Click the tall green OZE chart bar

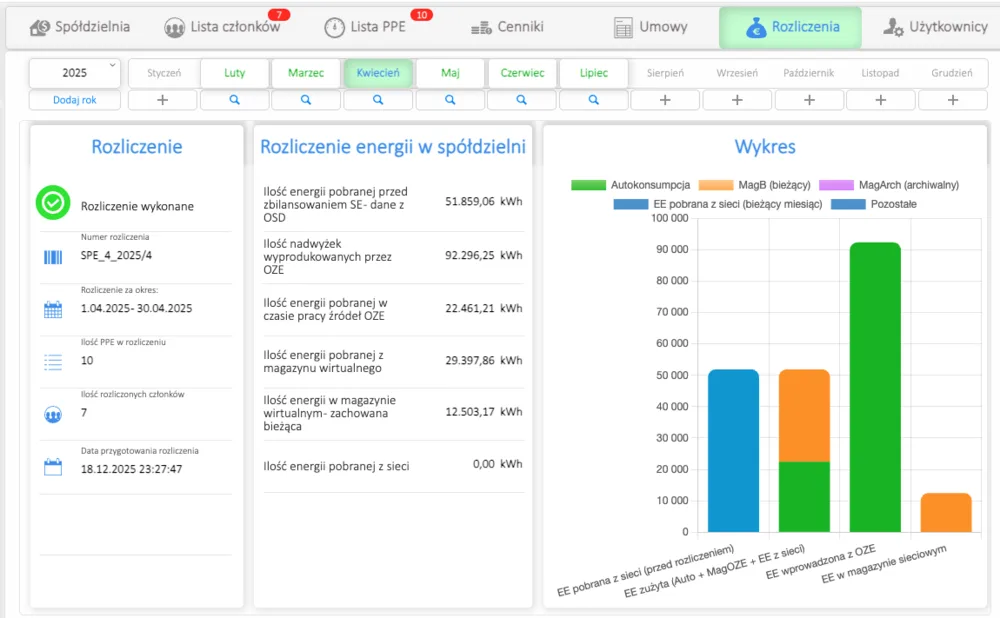pos(875,387)
